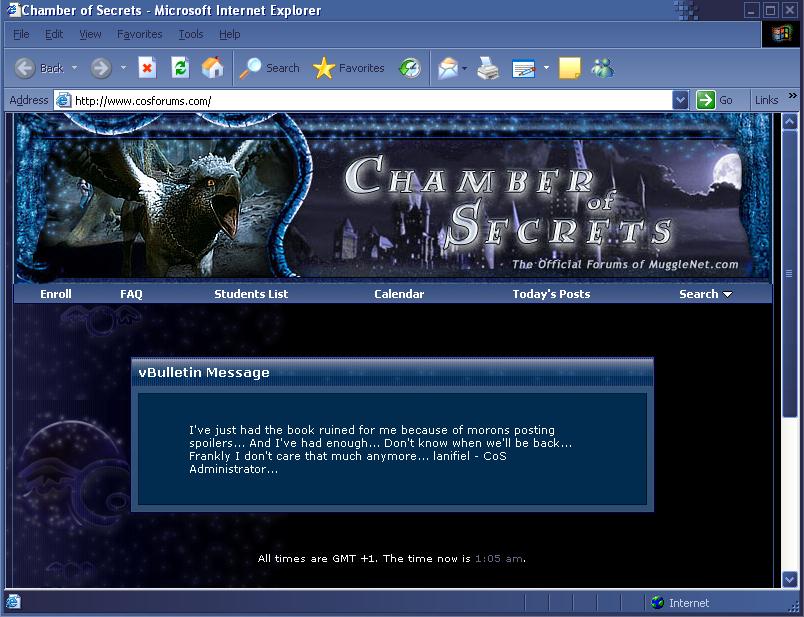Screen dimensions: 804x617
Task: Open the Search pane from the toolbar
Action: pos(269,68)
